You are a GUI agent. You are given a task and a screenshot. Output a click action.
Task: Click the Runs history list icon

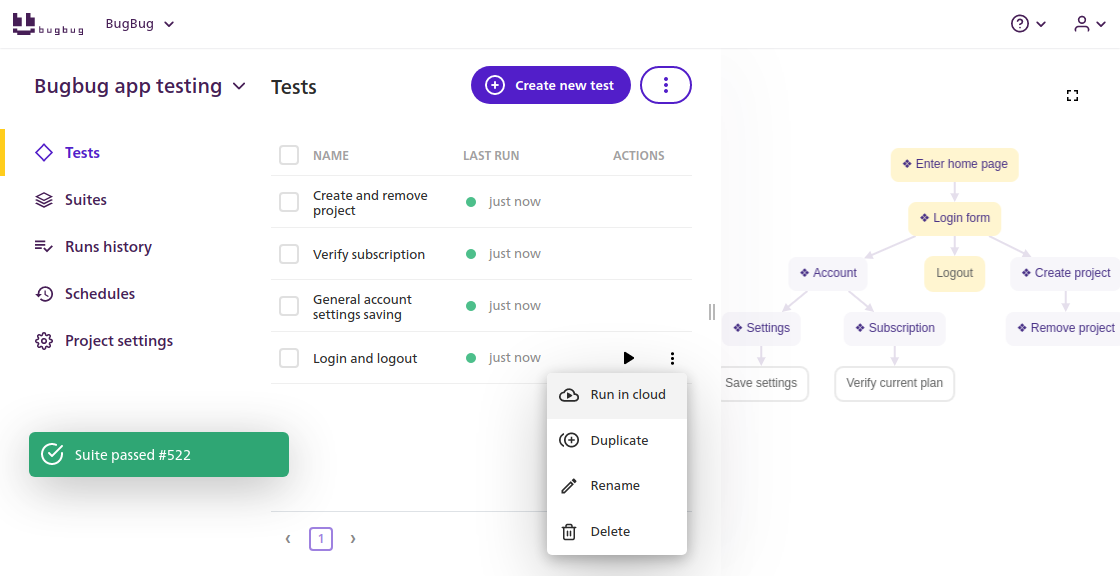coord(44,247)
